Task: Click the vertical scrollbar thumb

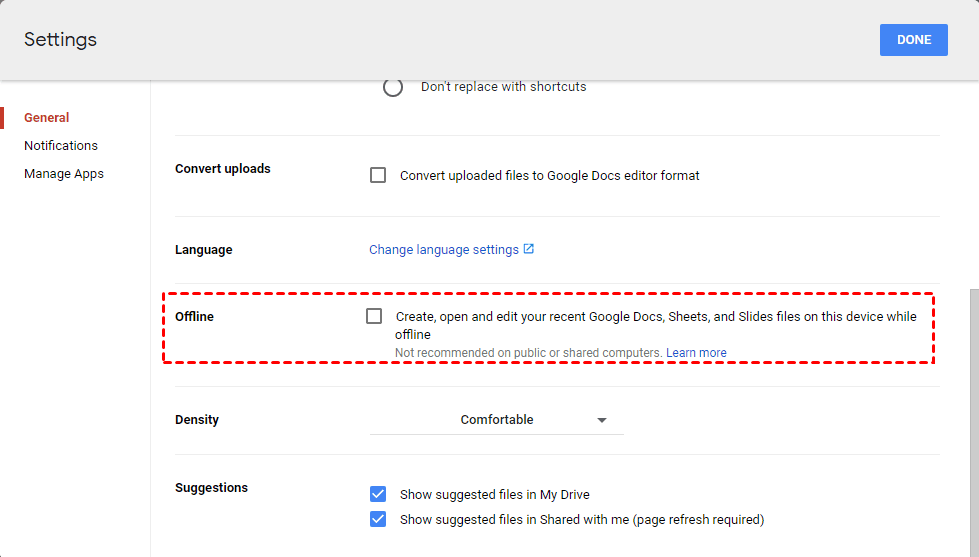Action: (x=972, y=420)
